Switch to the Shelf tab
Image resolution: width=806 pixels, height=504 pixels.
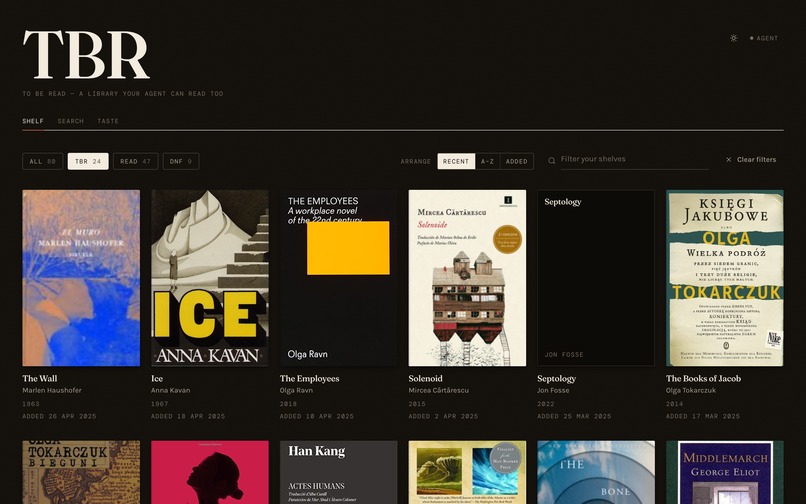pyautogui.click(x=33, y=121)
